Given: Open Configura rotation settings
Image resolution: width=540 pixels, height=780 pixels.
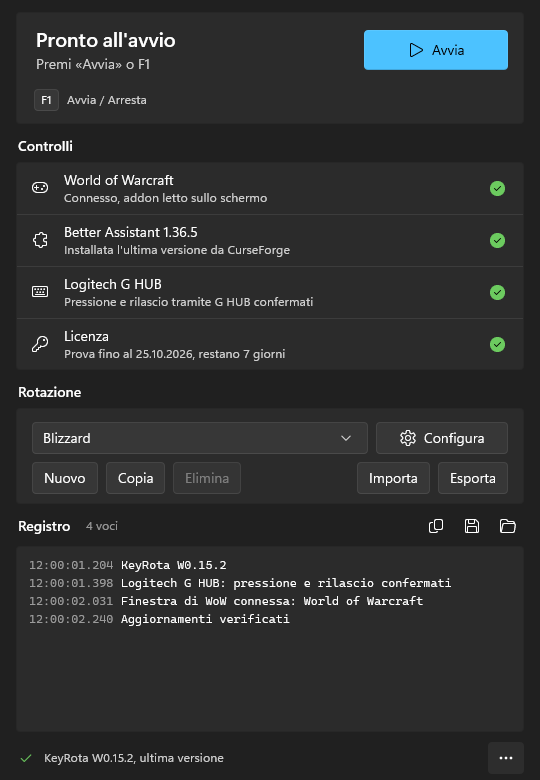Looking at the screenshot, I should click(x=442, y=438).
